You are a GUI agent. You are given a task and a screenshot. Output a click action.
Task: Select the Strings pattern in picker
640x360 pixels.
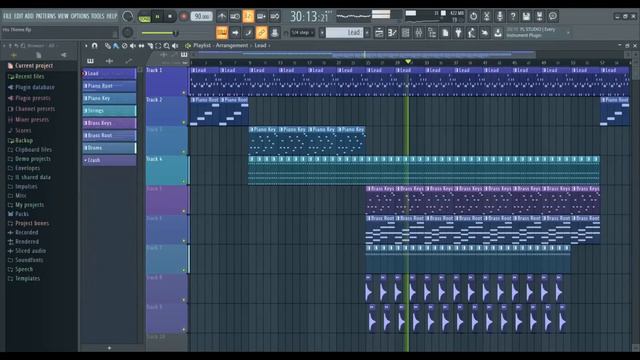coord(109,111)
